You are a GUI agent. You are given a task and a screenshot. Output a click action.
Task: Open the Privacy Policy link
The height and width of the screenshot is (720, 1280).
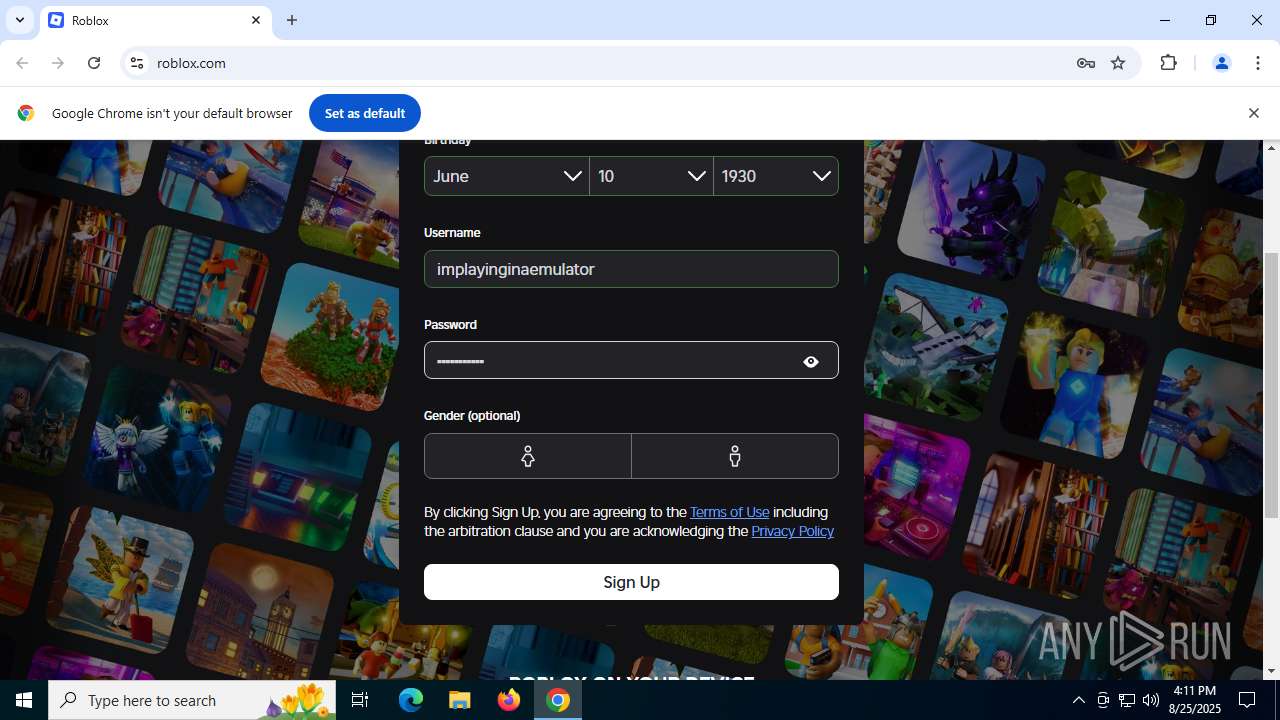(792, 531)
